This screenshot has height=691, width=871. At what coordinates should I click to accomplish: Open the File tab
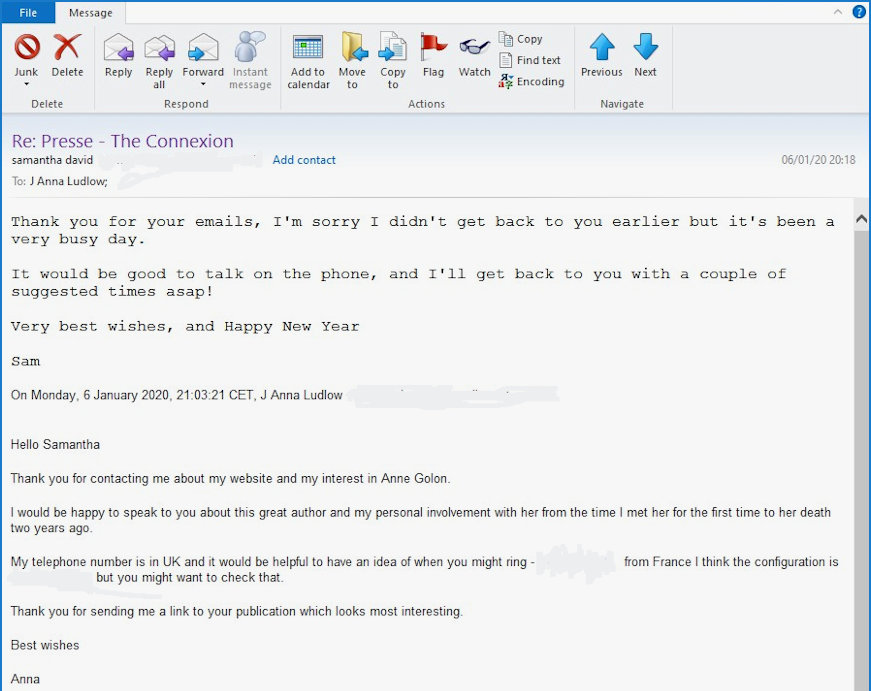[28, 13]
